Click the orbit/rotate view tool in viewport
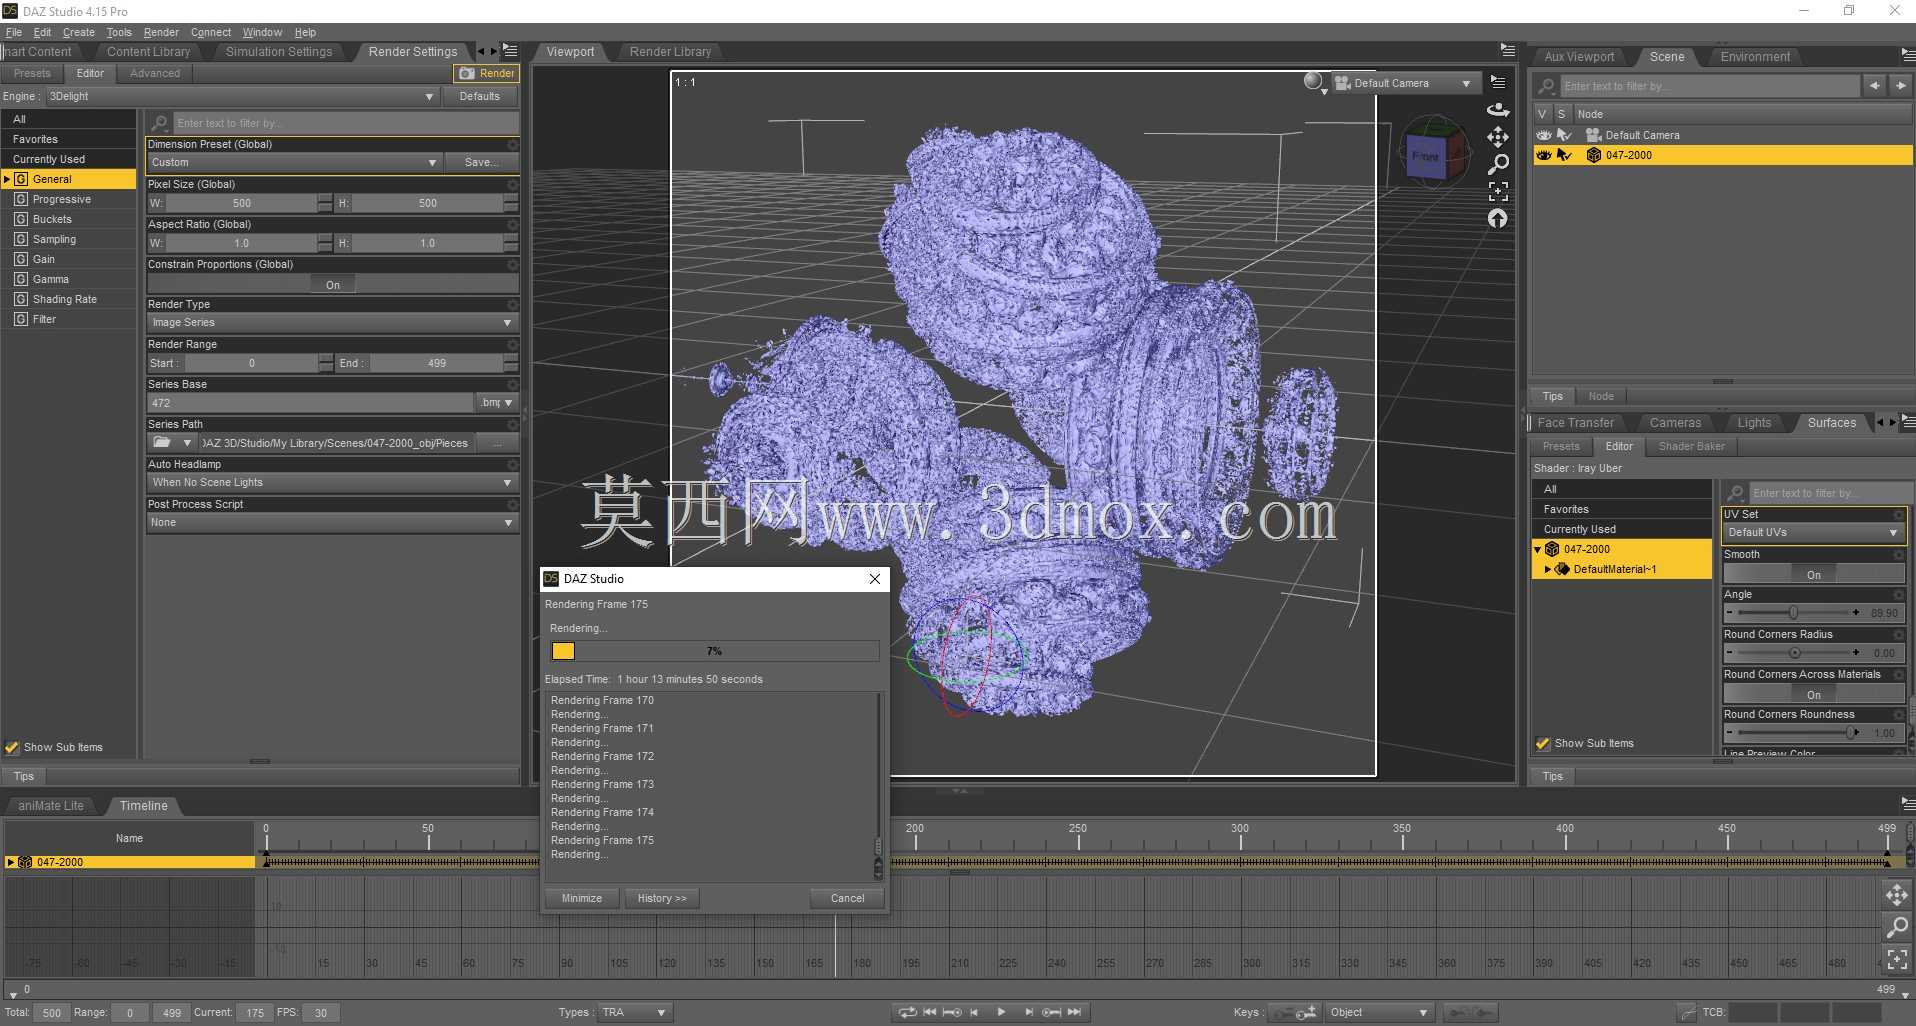This screenshot has width=1916, height=1026. (1497, 110)
